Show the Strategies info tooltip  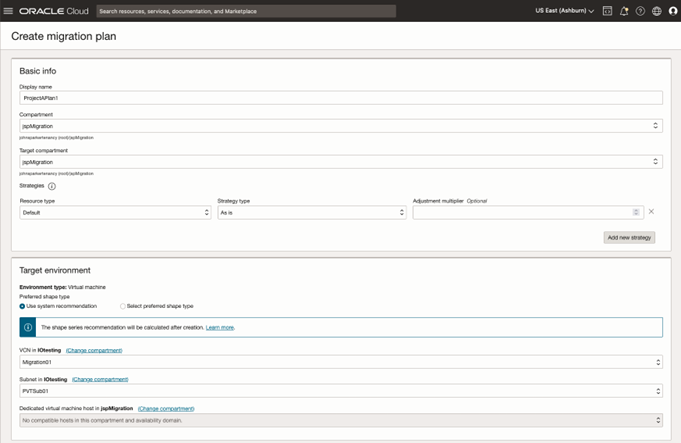52,186
